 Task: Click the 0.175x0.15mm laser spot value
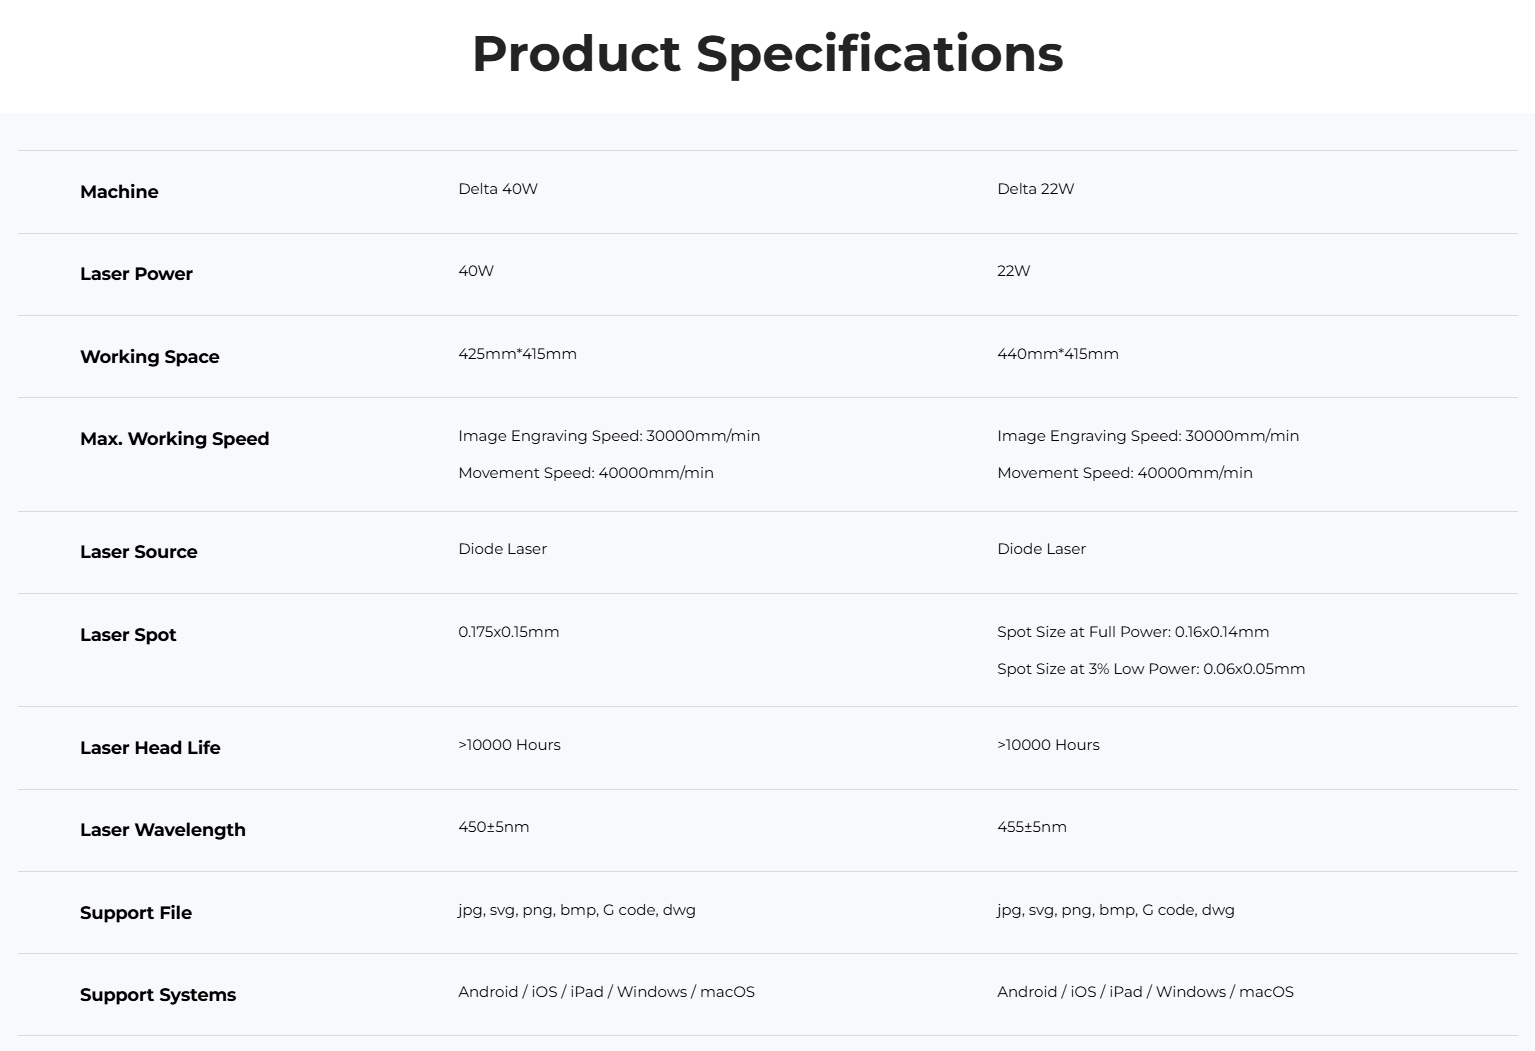[508, 632]
